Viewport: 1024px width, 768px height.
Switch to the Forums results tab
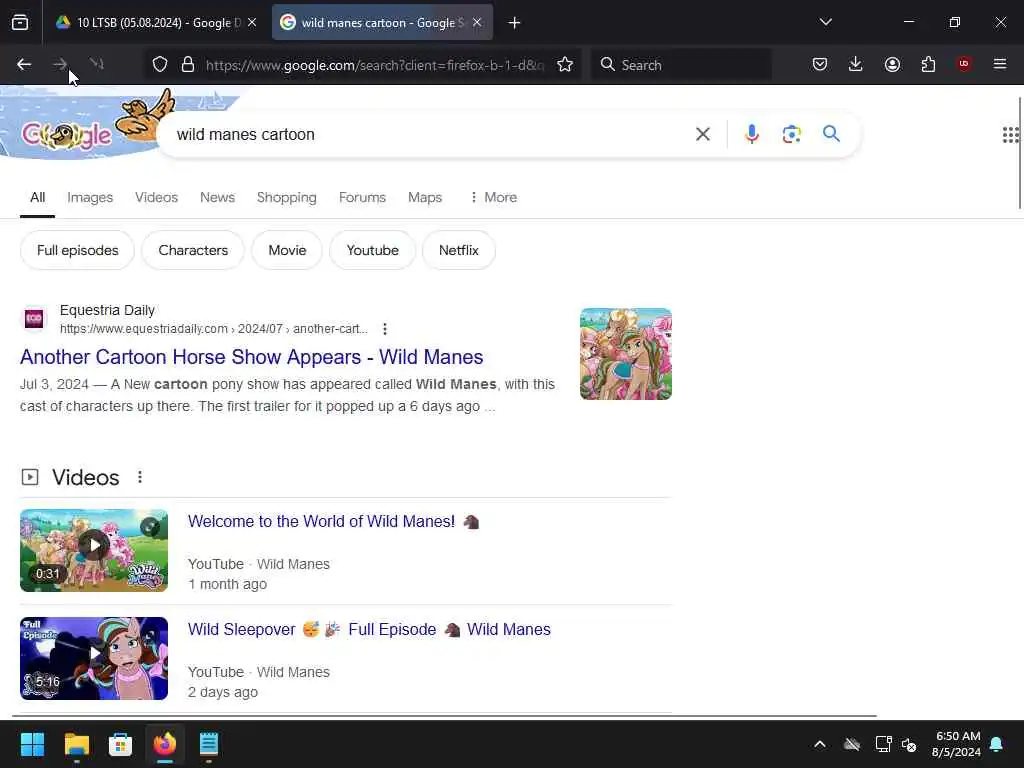[362, 197]
